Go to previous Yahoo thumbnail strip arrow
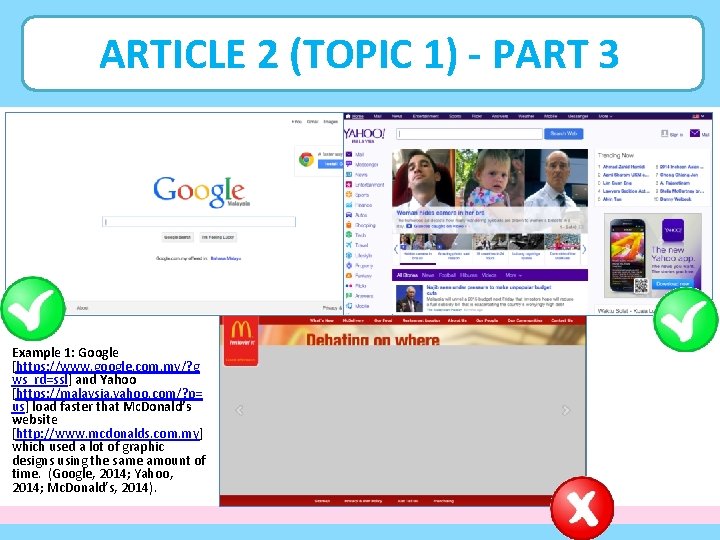Viewport: 720px width, 540px height. (396, 250)
